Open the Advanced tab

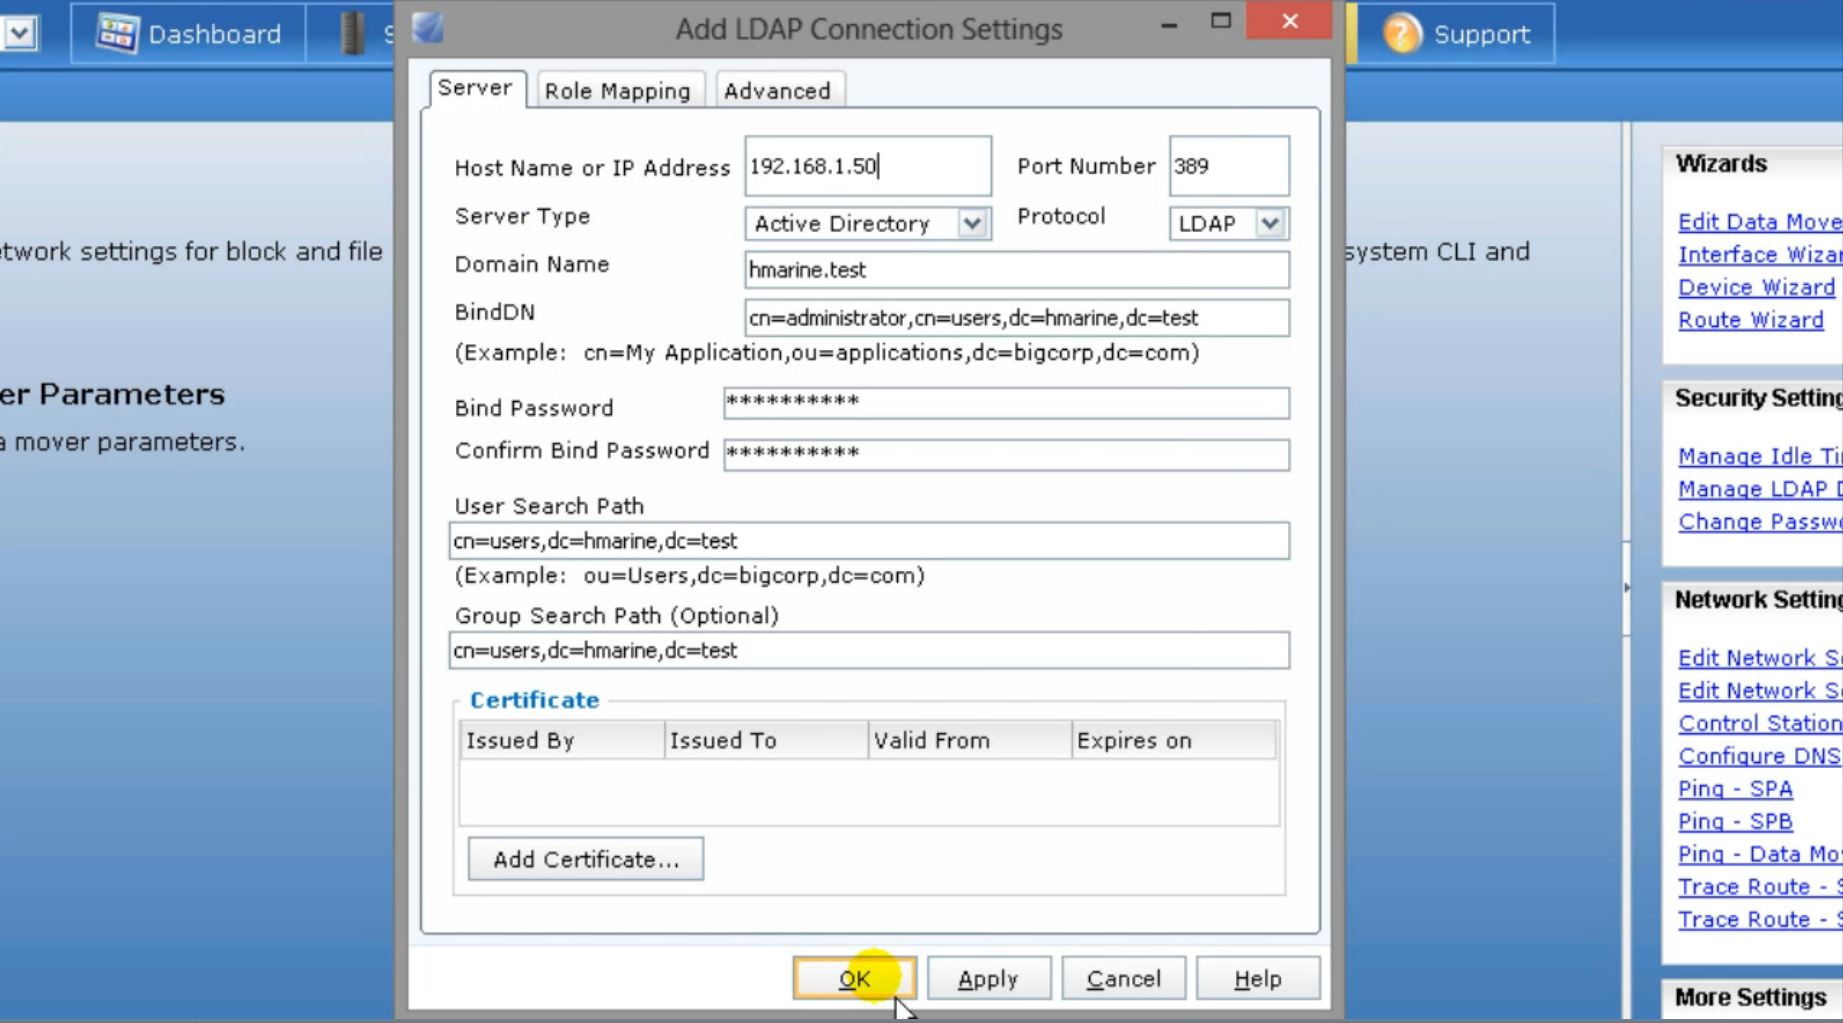(x=777, y=90)
